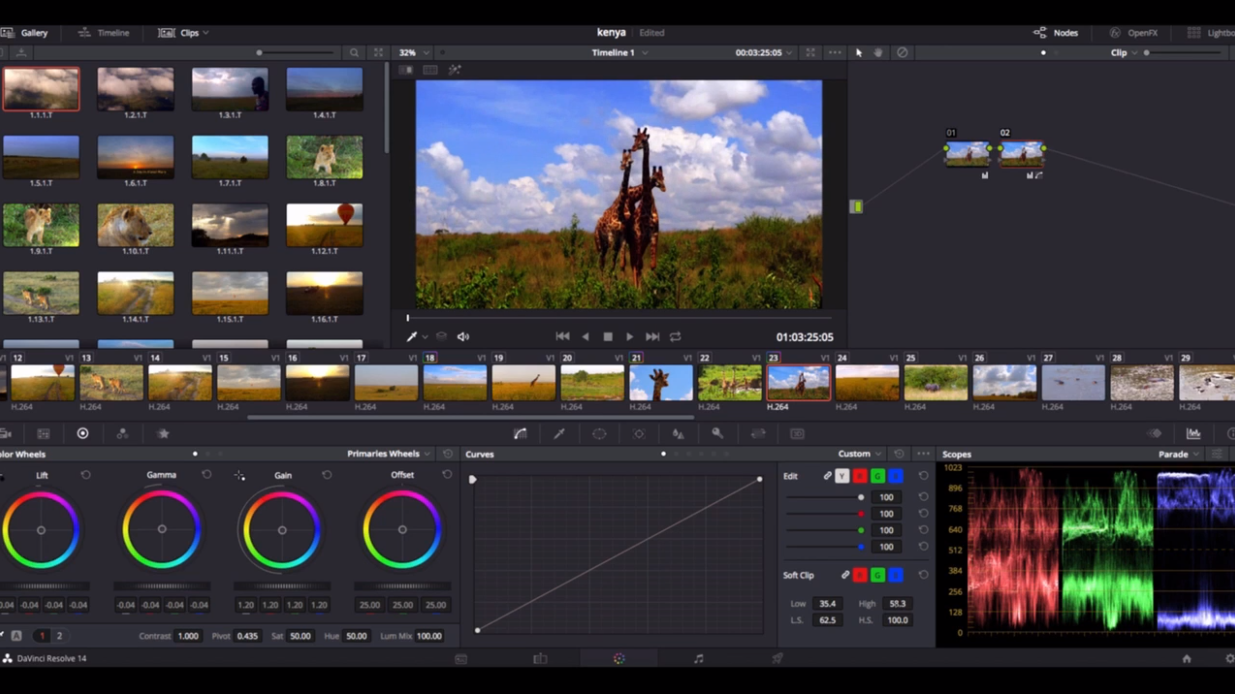Open the viewer three-dot options menu
Screen dimensions: 1235x694
coord(834,53)
